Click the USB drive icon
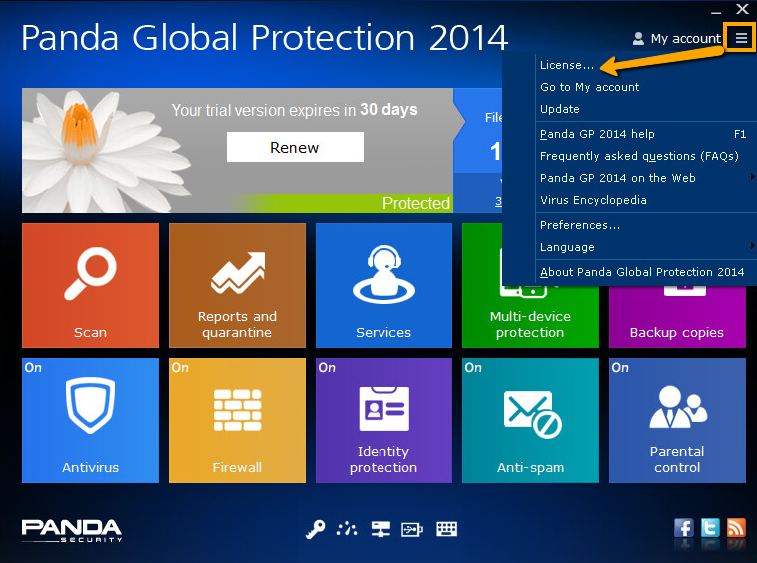Image resolution: width=757 pixels, height=563 pixels. 412,530
